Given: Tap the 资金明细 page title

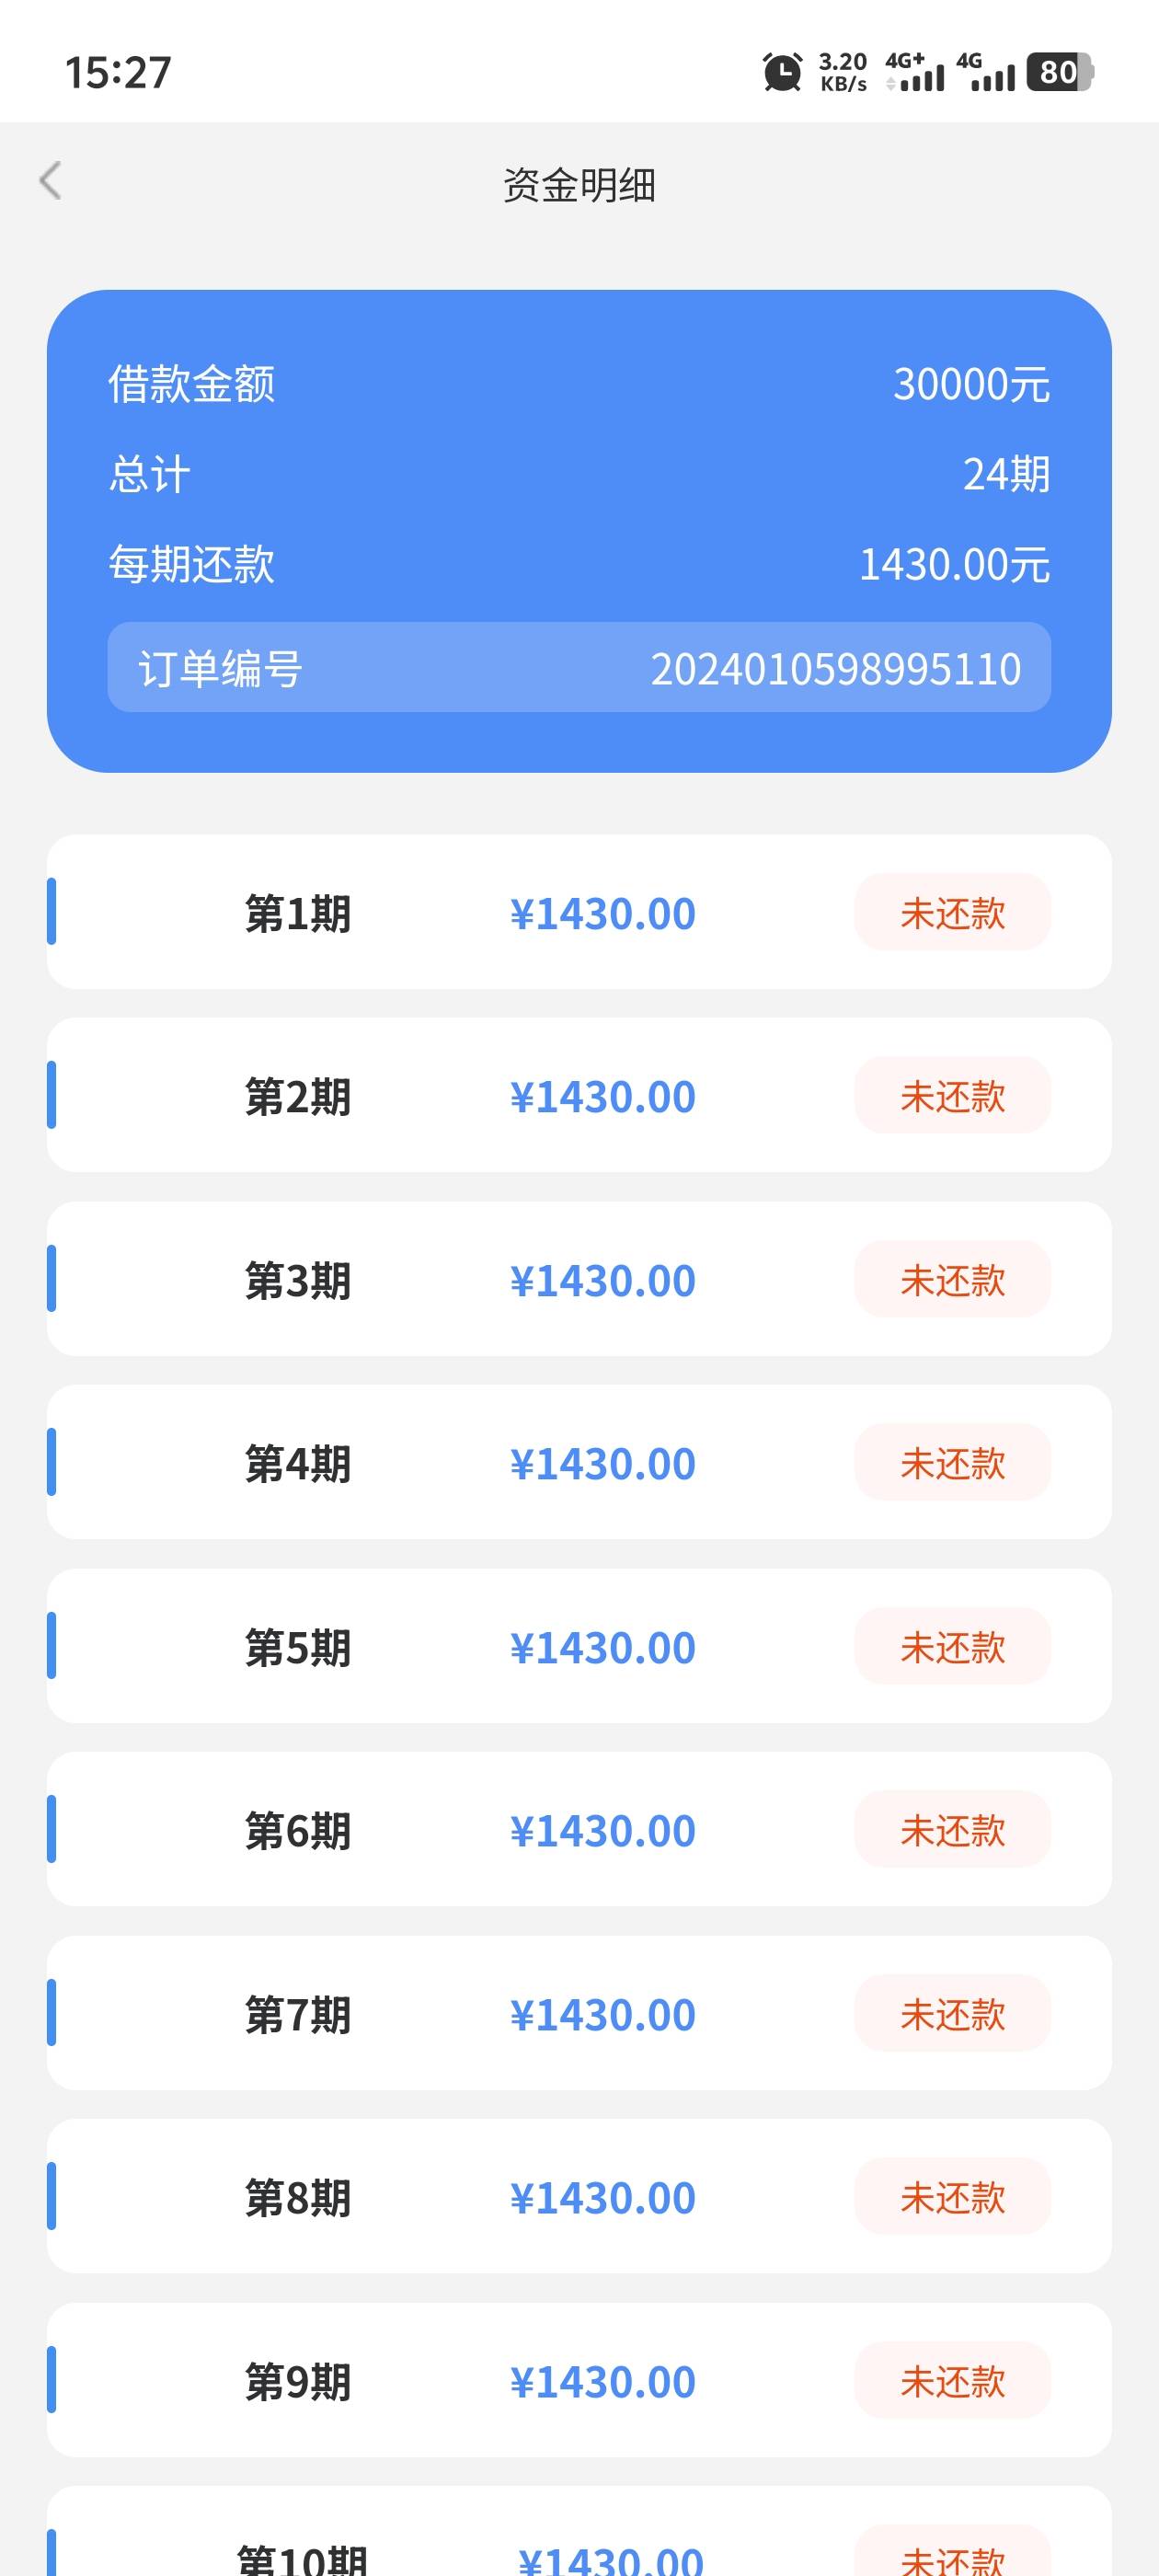Looking at the screenshot, I should coord(579,185).
